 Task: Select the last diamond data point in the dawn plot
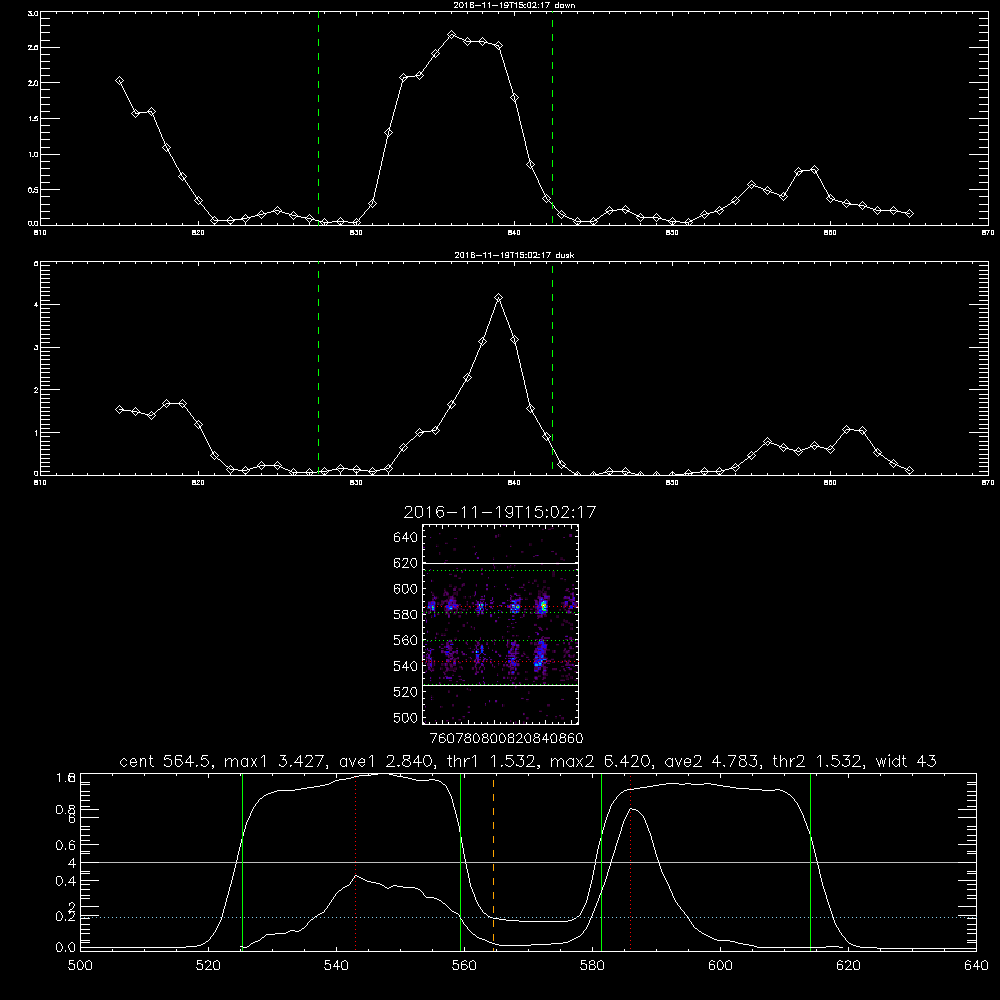(909, 214)
